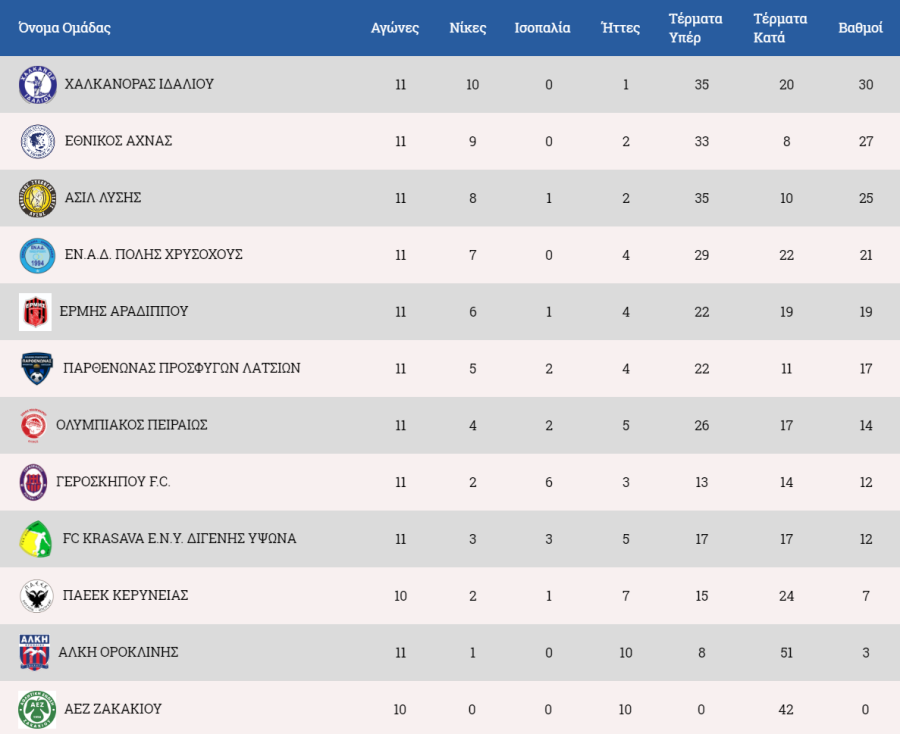Sort by Όνομα Ομάδας column header
900x734 pixels.
(64, 28)
